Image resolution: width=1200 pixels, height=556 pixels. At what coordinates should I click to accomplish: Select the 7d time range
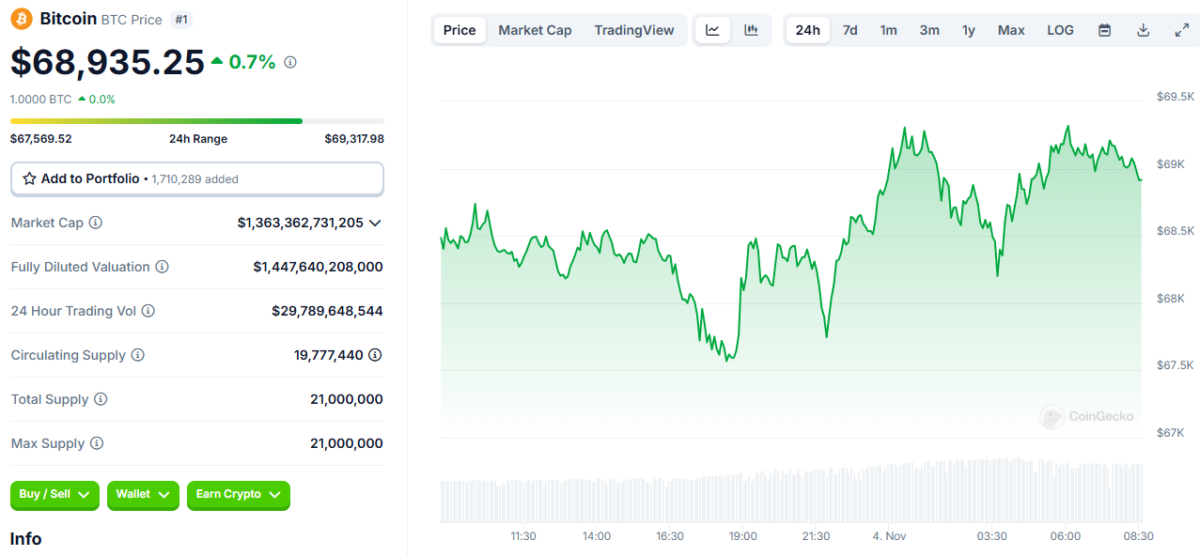coord(850,30)
